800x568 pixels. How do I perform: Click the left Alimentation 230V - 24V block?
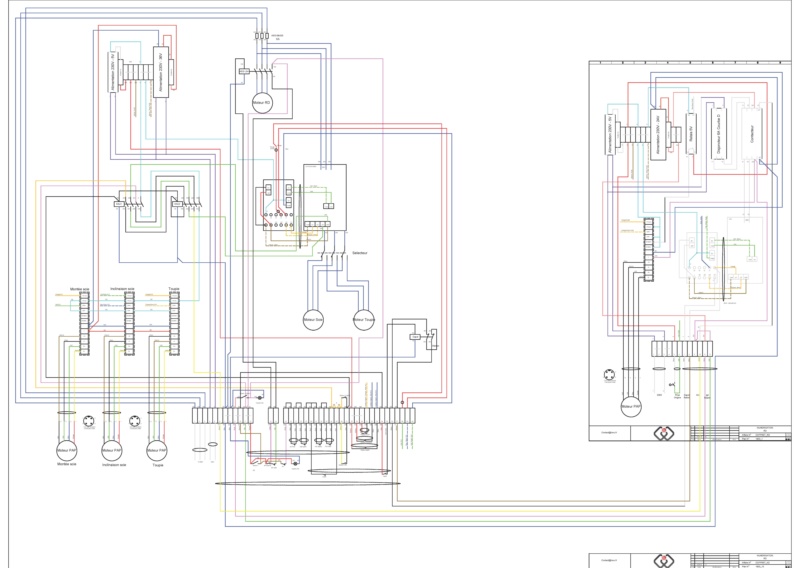(x=159, y=72)
